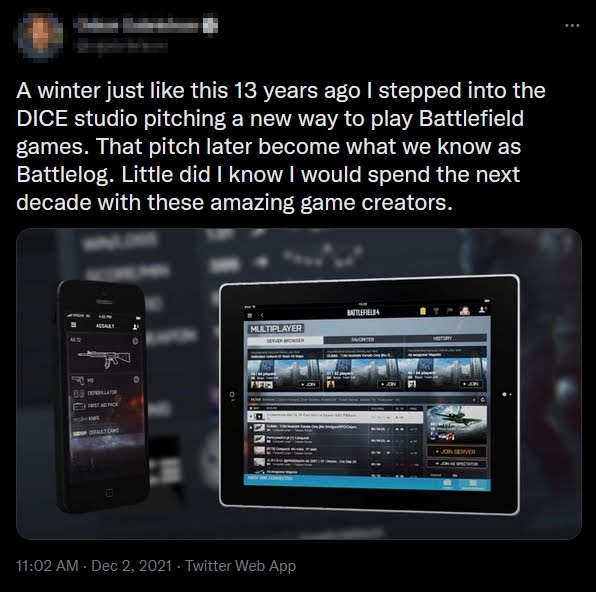Click the orange Join Server button
The width and height of the screenshot is (596, 592).
(x=457, y=452)
